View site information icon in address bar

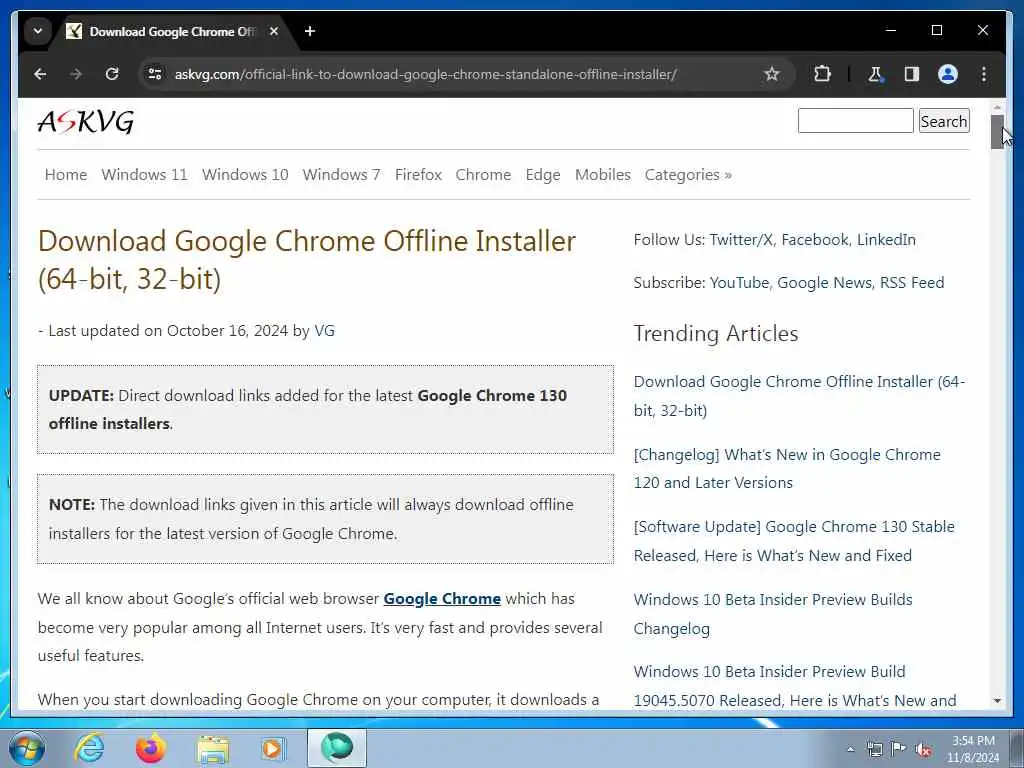(x=155, y=74)
